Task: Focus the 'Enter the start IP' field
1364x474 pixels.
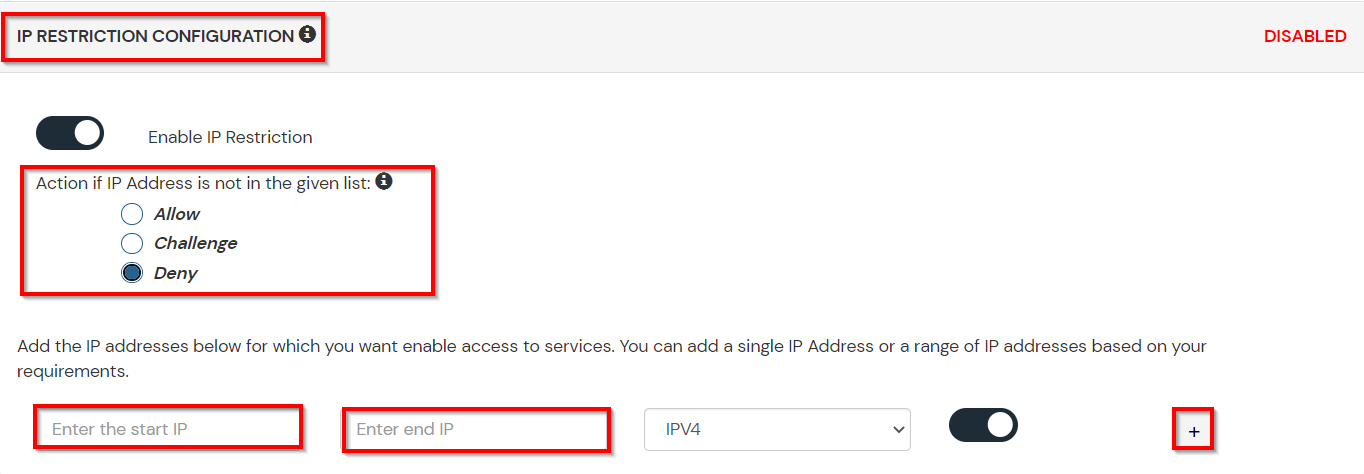Action: (169, 429)
